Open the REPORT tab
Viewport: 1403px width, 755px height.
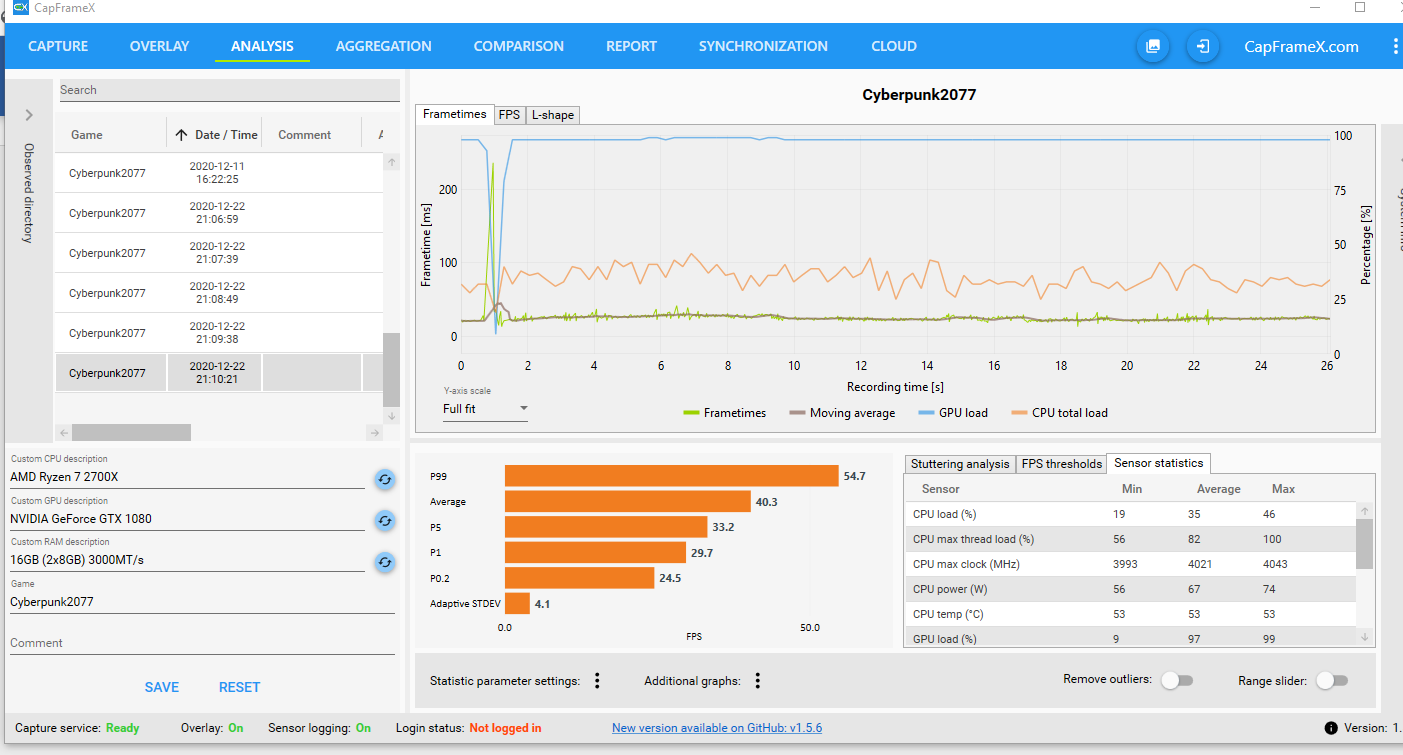pyautogui.click(x=631, y=46)
